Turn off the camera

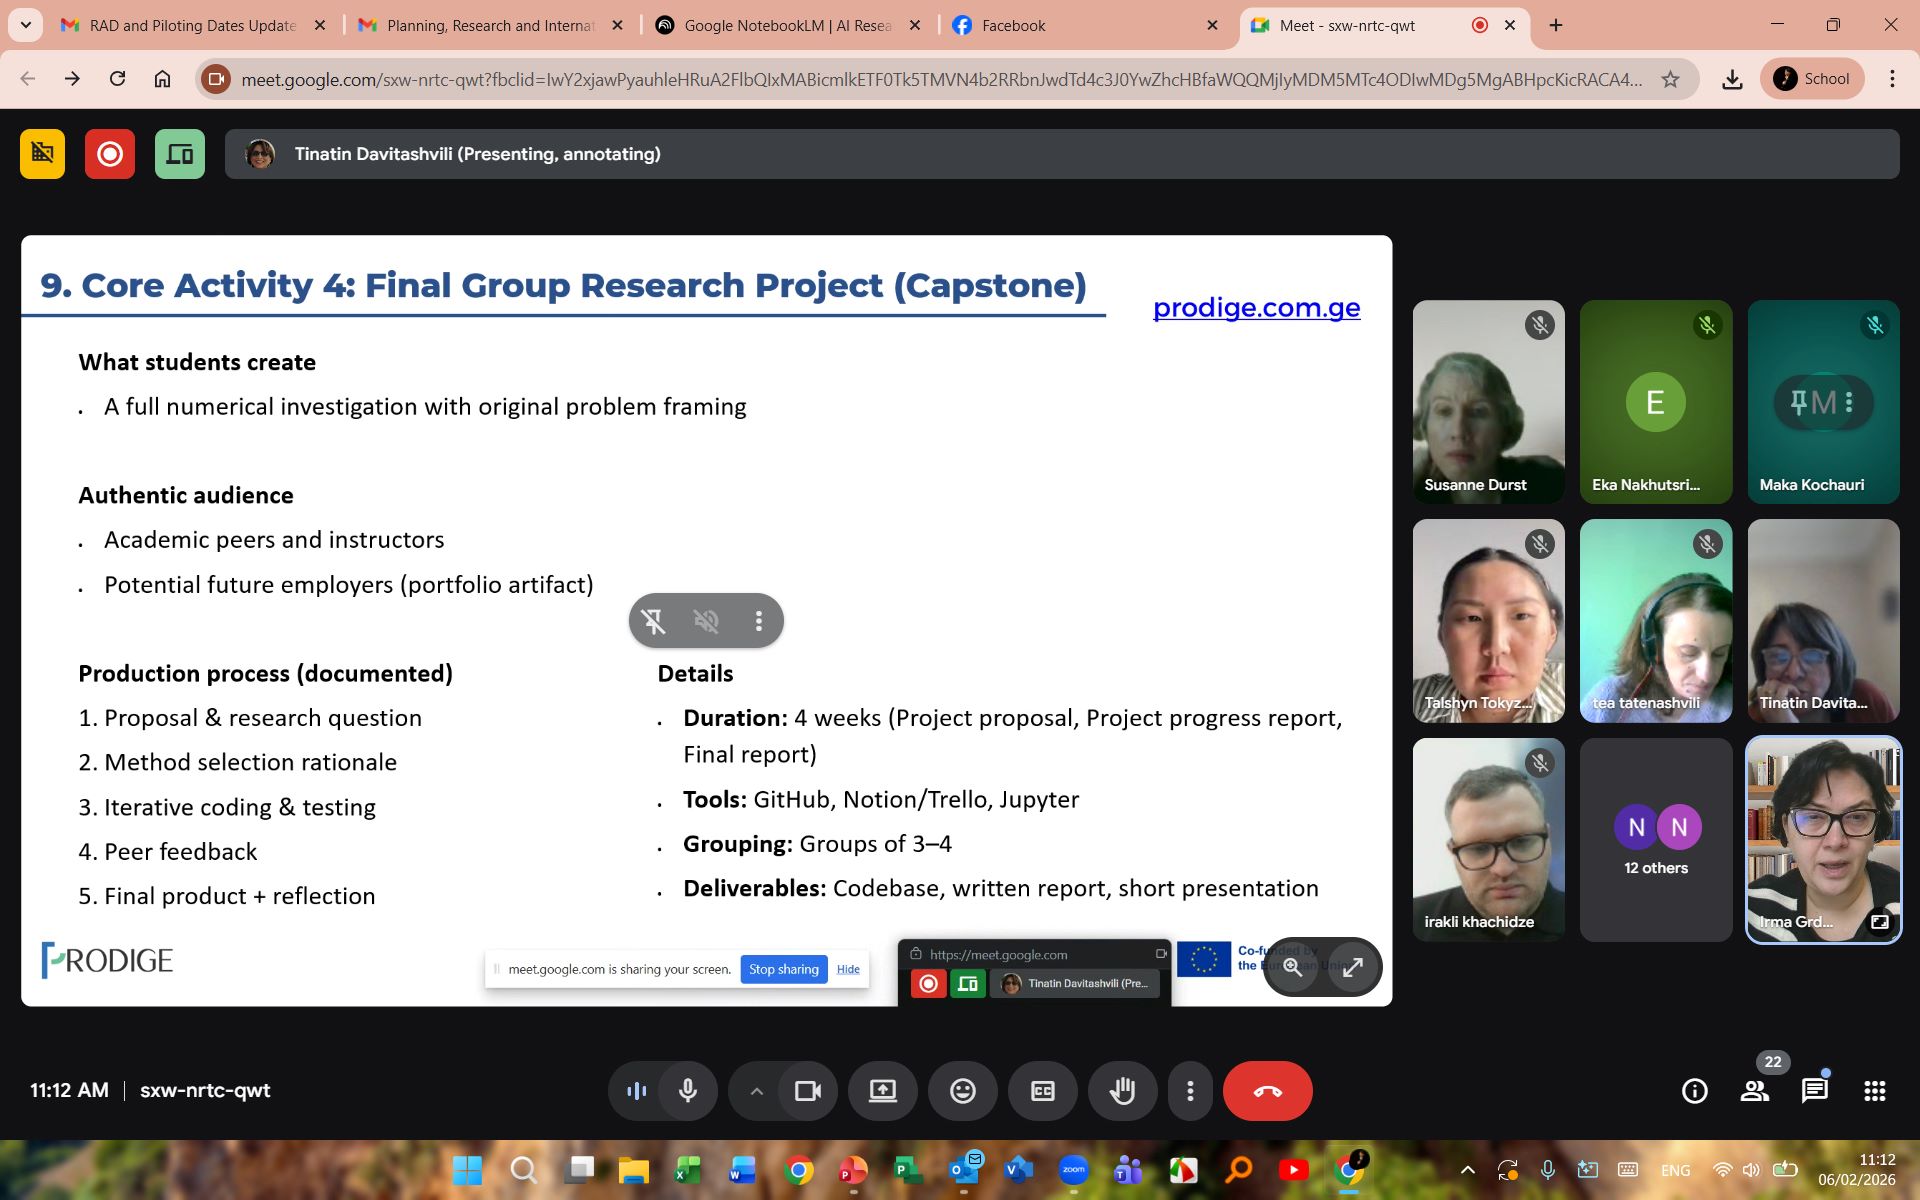point(807,1091)
